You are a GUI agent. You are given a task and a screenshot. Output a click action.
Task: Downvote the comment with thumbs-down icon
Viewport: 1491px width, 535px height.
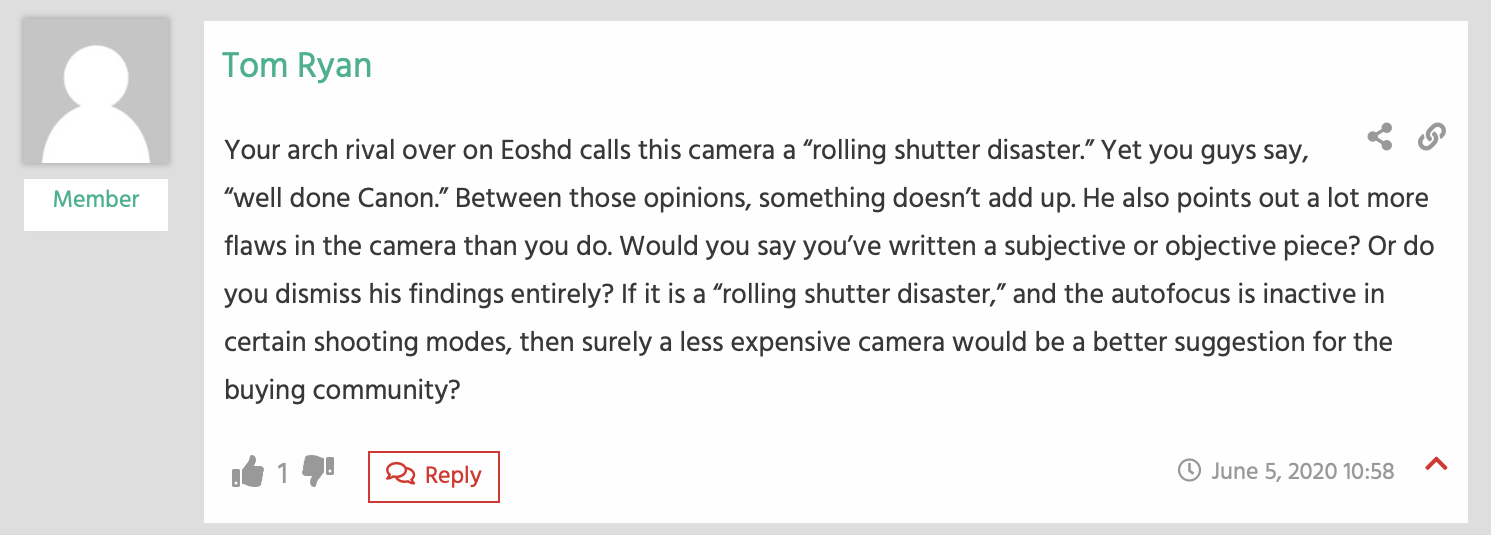tap(318, 471)
